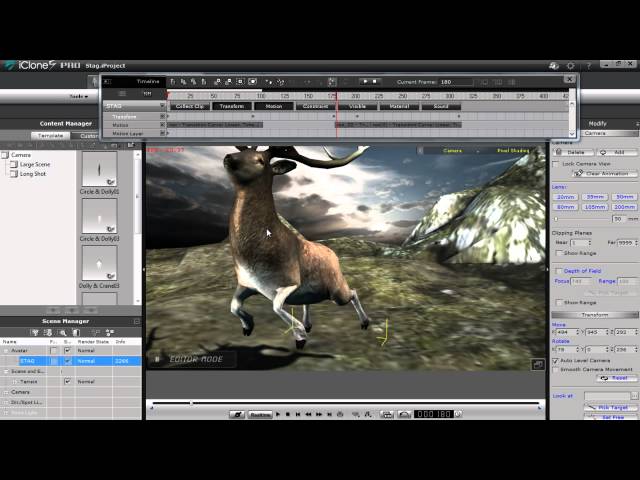This screenshot has height=480, width=640.
Task: Collapse the Avatar tree node
Action: coord(6,351)
